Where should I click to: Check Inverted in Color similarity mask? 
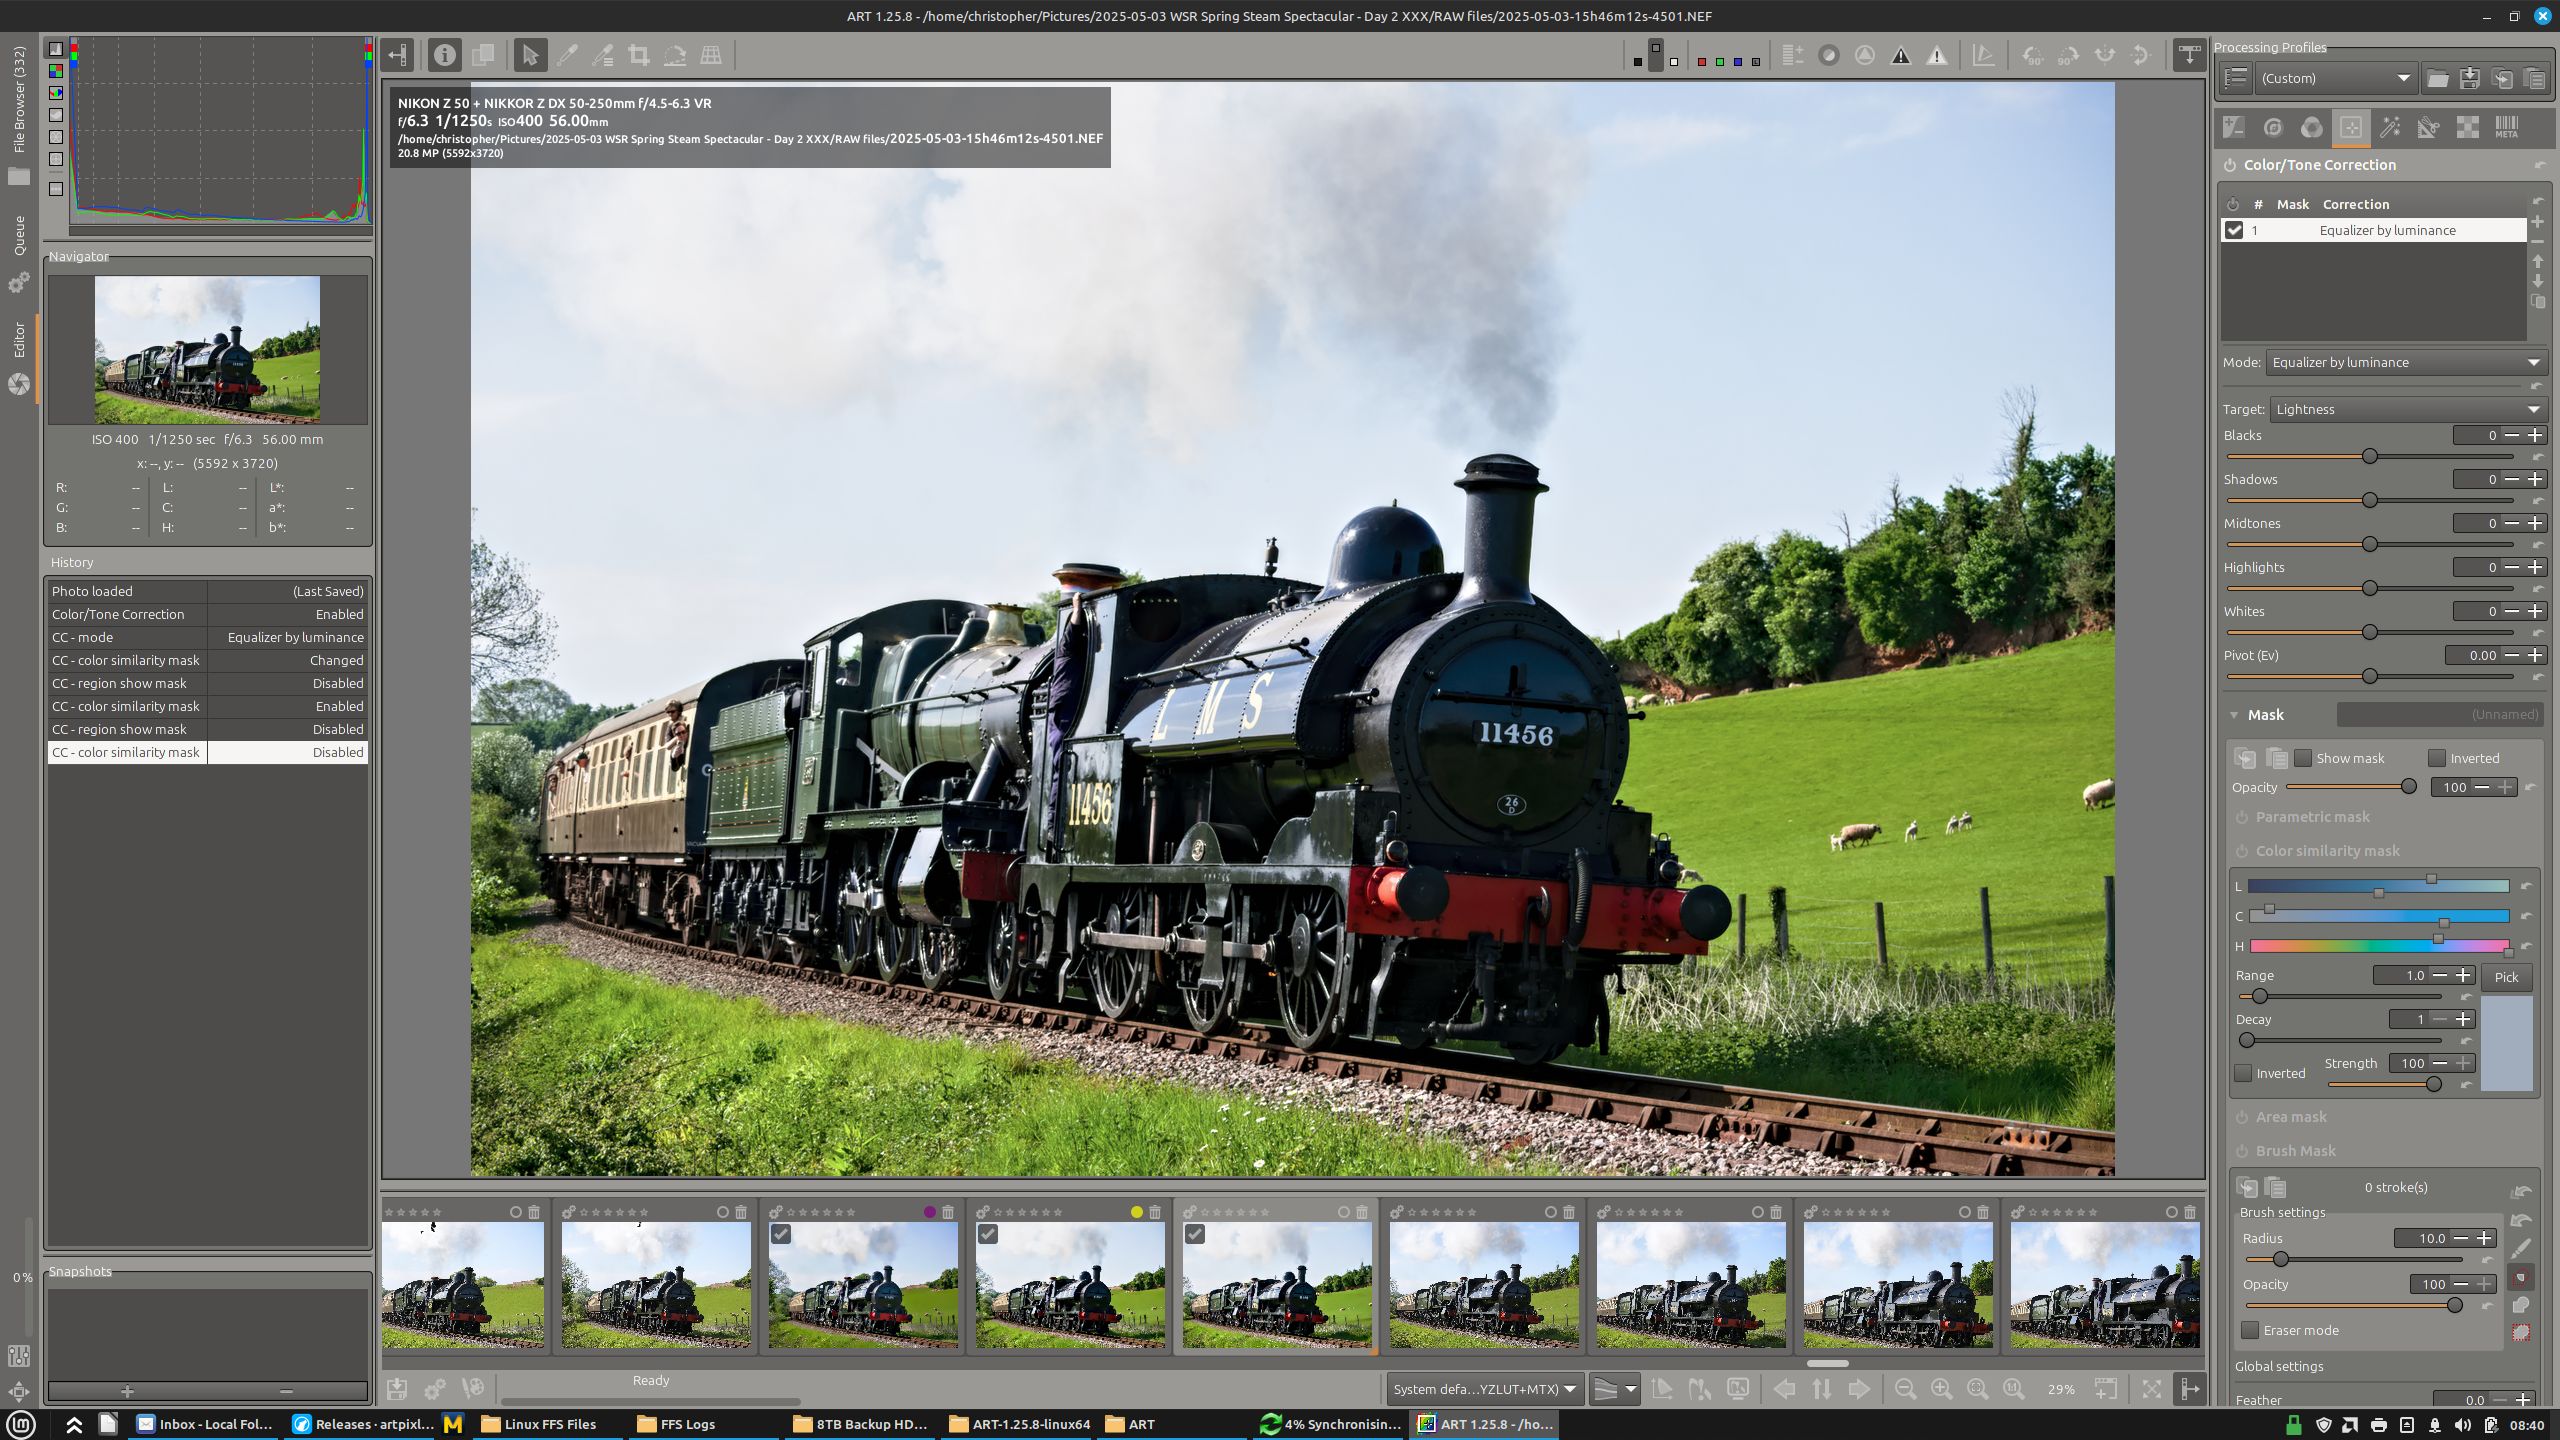pos(2243,1073)
